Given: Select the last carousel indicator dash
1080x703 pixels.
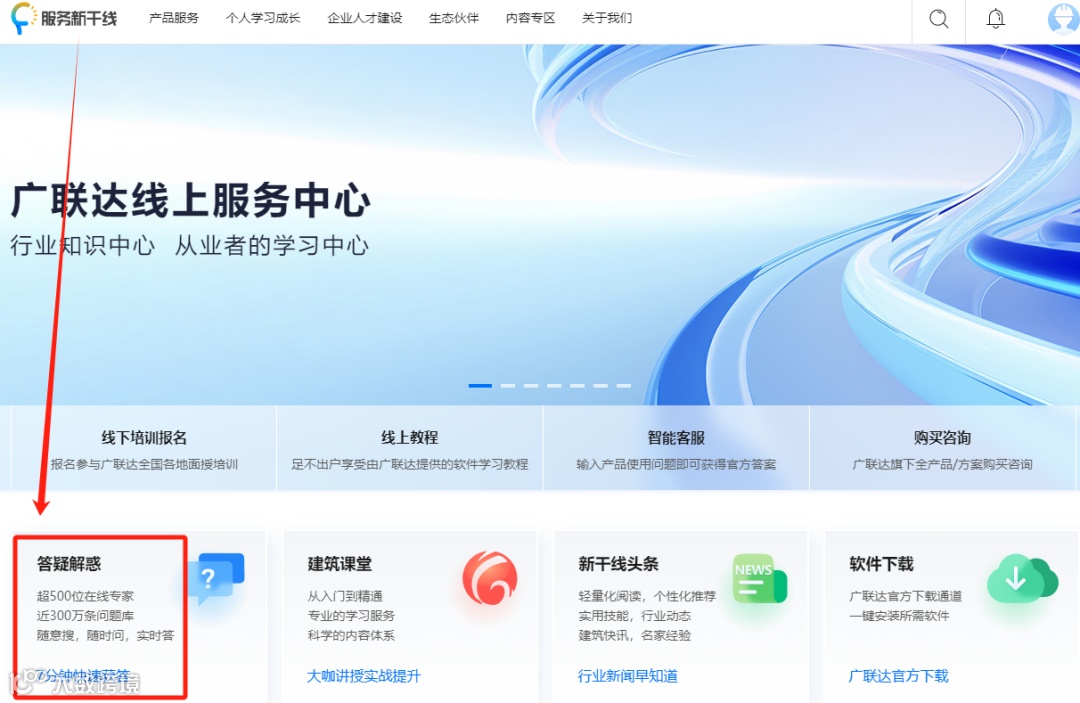Looking at the screenshot, I should 623,386.
